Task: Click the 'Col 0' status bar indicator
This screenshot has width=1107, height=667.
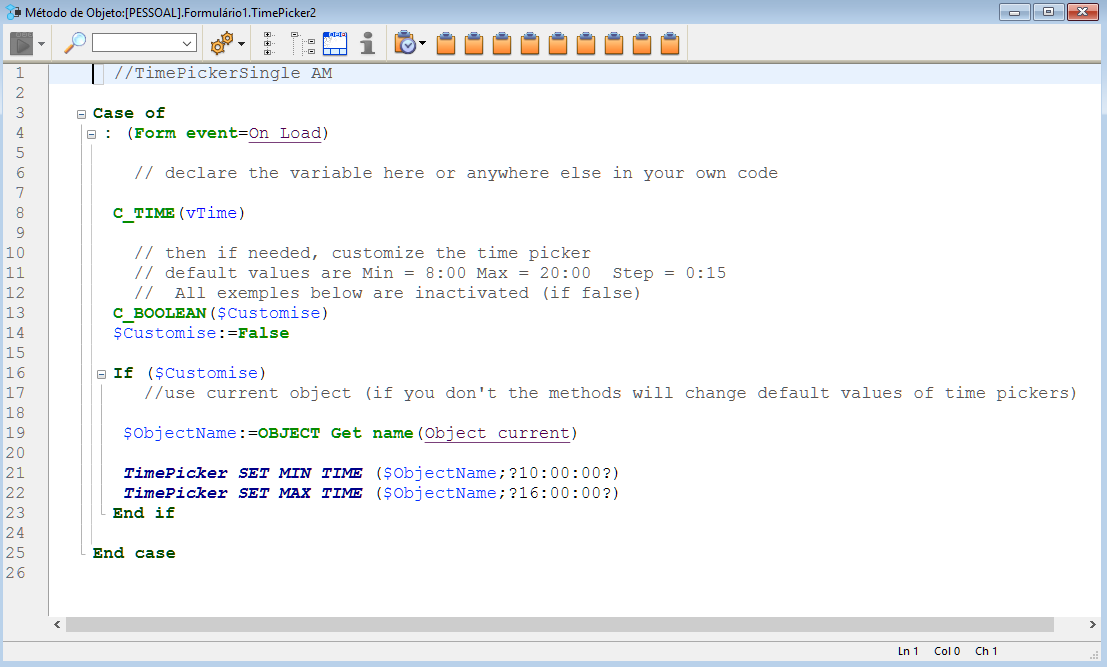Action: [x=947, y=651]
